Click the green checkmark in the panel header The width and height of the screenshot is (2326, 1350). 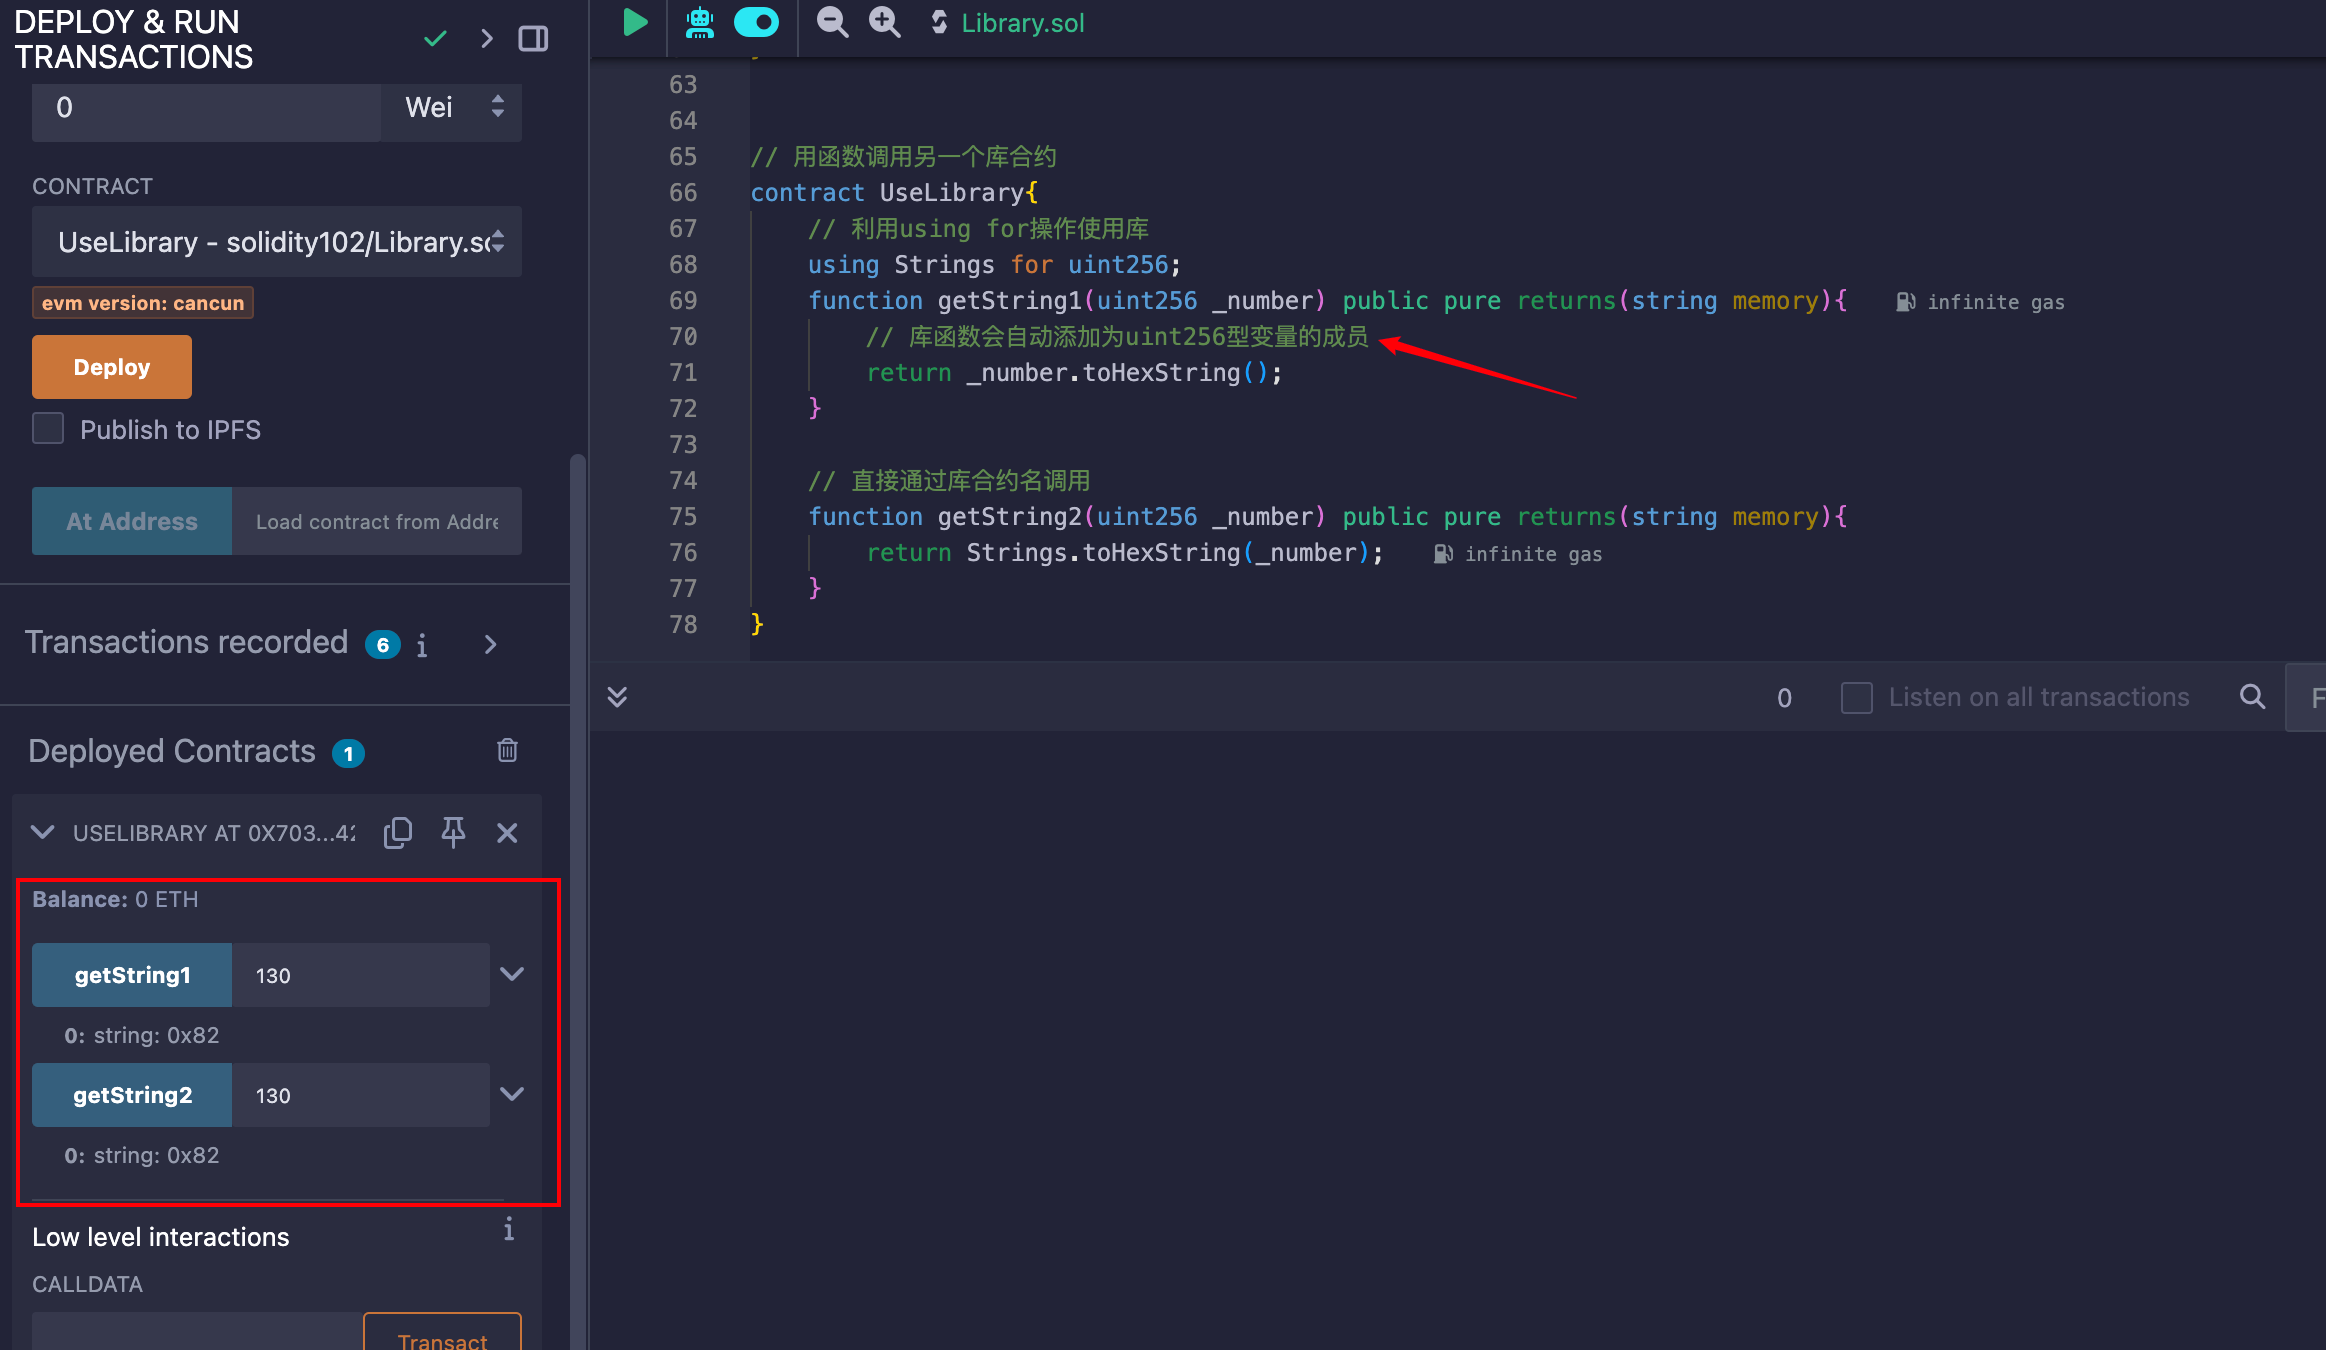435,39
